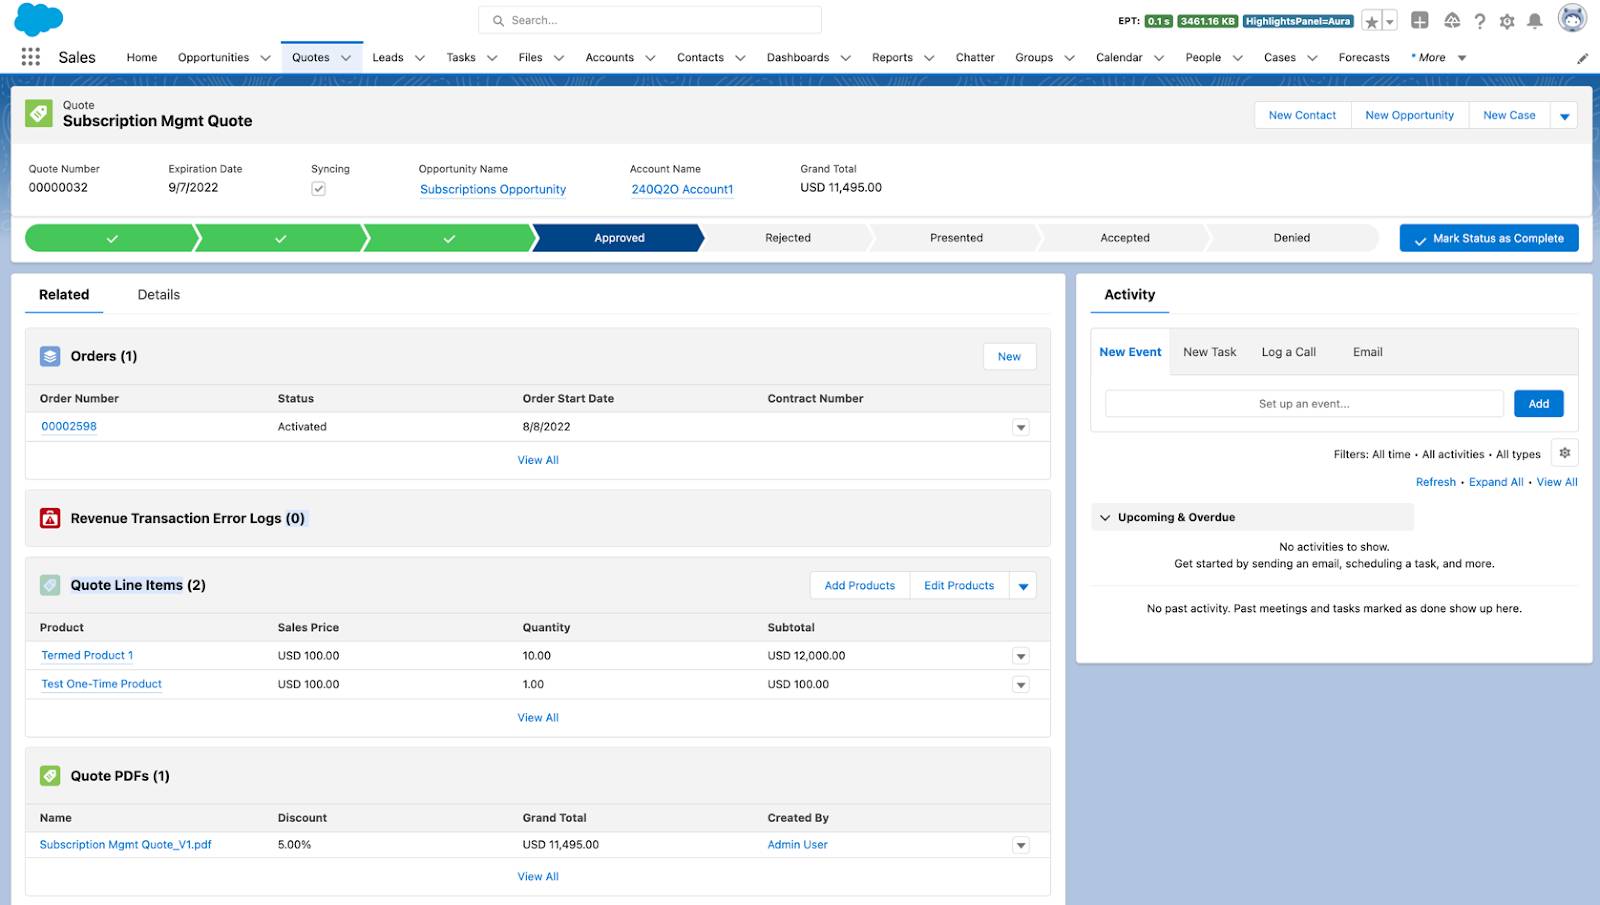Open the Quotes tab dropdown chevron

click(346, 58)
